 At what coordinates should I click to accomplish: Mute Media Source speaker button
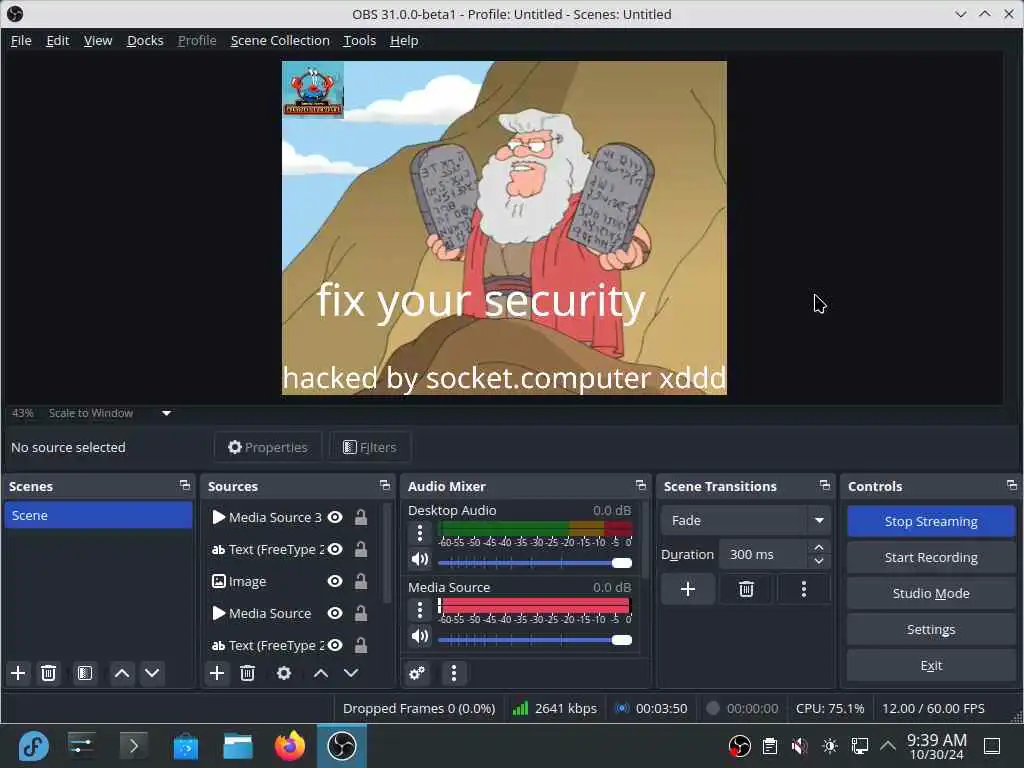point(420,637)
